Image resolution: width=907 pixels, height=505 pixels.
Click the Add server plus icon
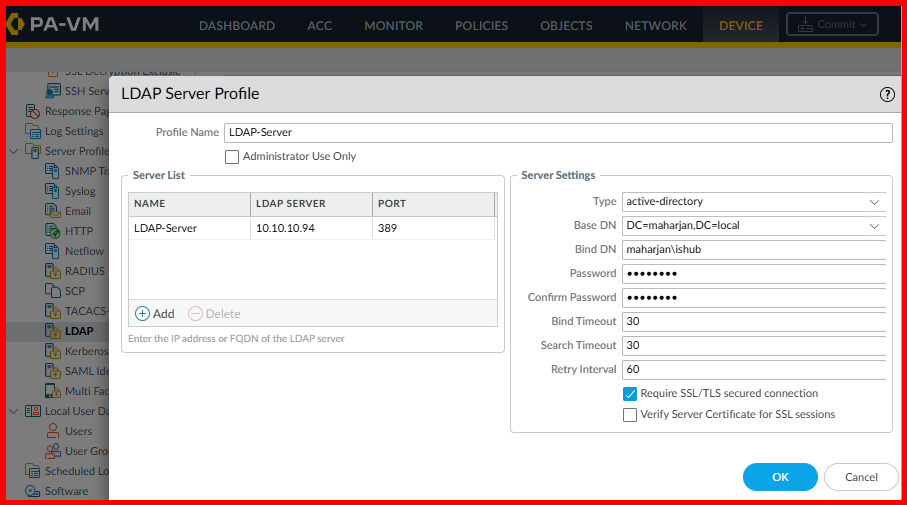(142, 313)
